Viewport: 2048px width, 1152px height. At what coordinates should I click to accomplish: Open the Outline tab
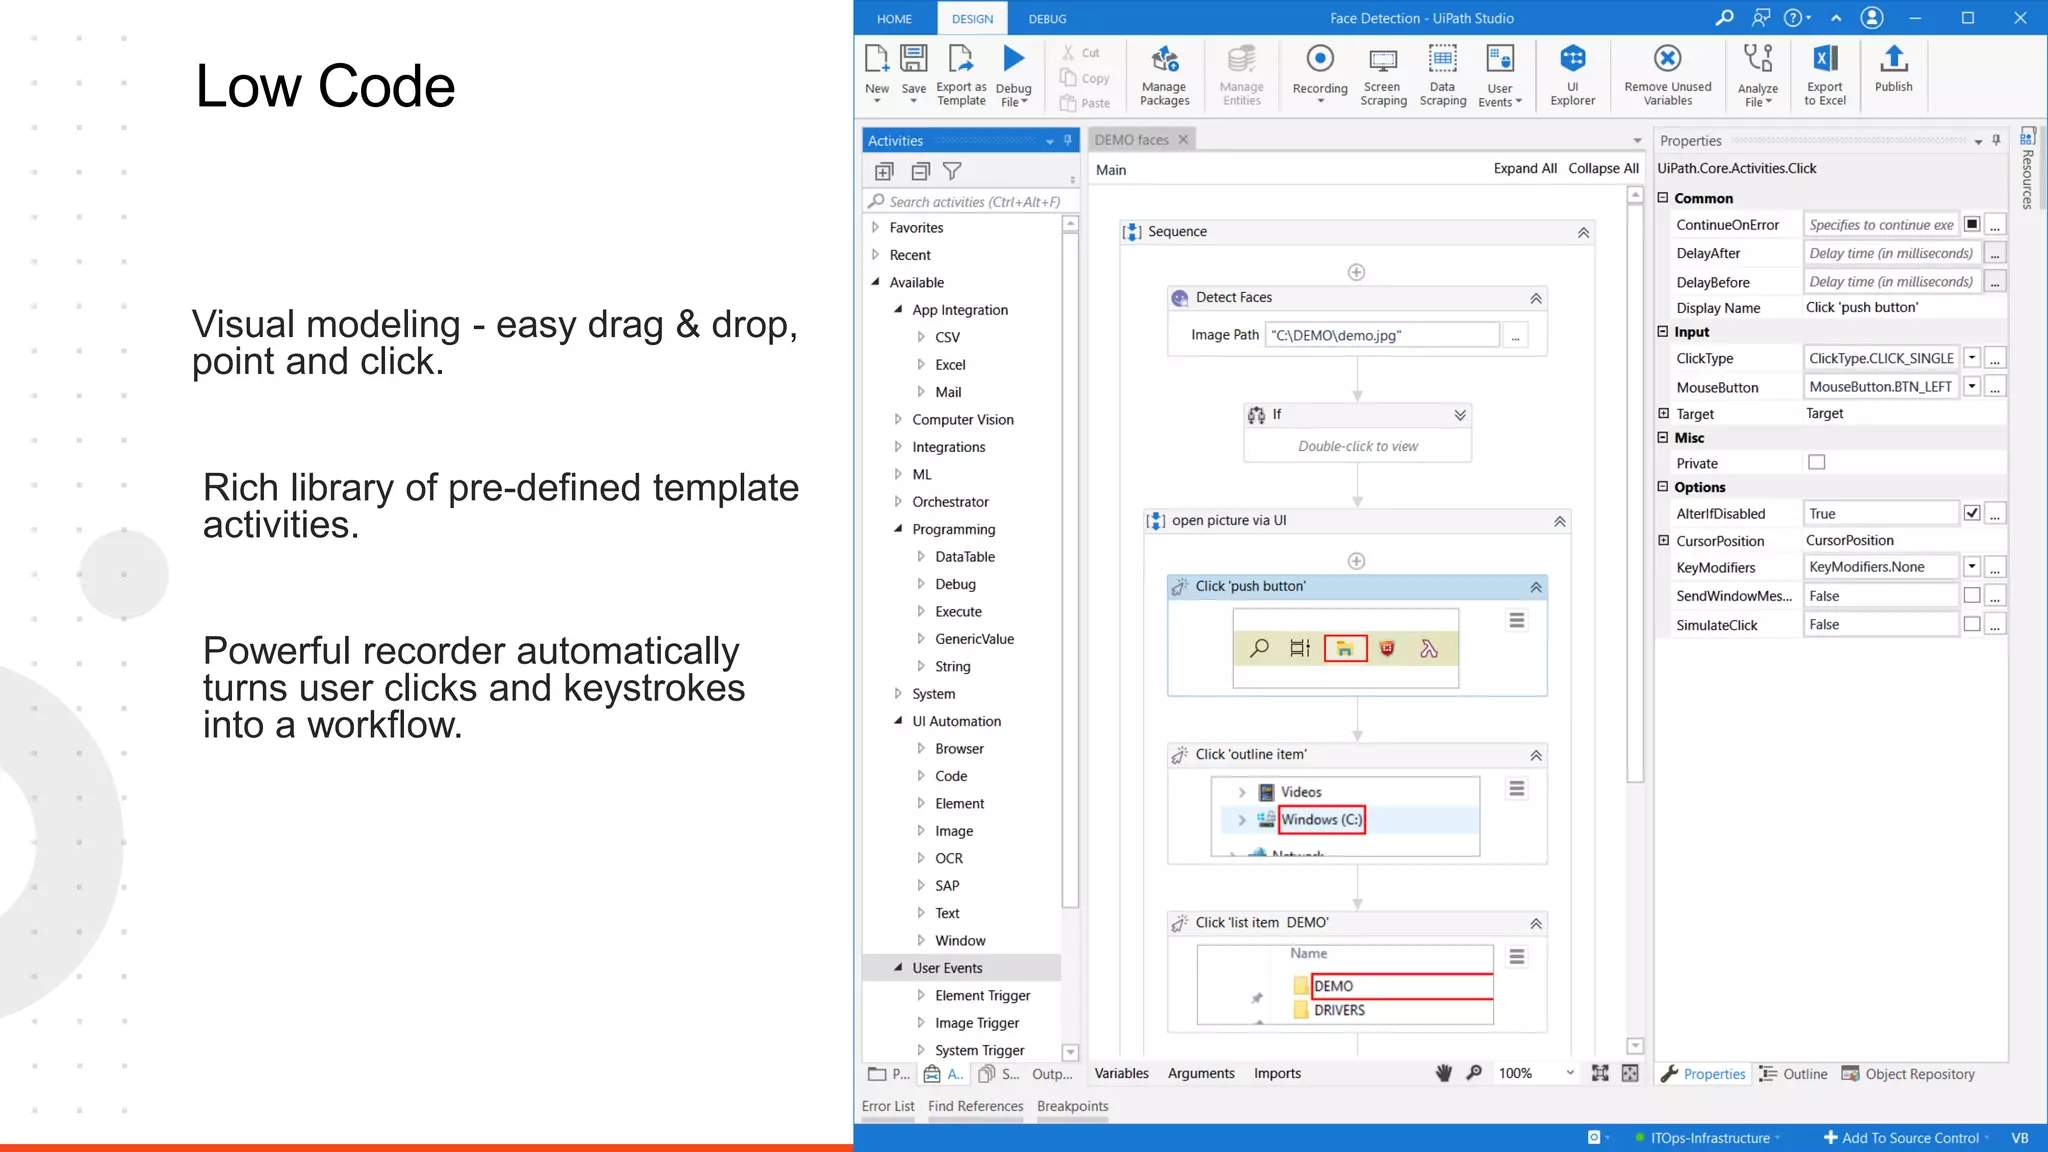tap(1794, 1074)
